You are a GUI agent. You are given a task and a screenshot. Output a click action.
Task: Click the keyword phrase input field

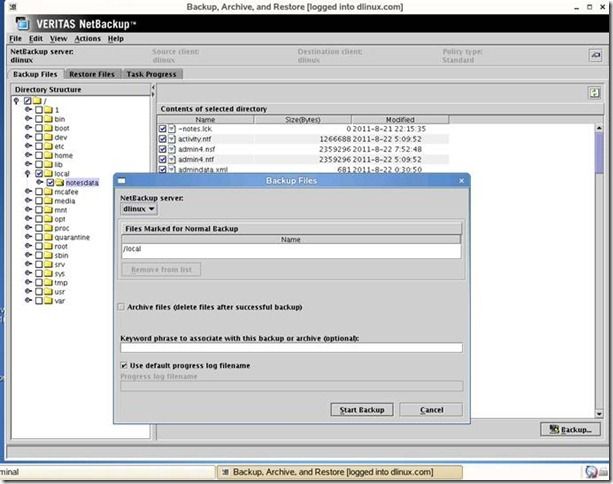tap(291, 348)
